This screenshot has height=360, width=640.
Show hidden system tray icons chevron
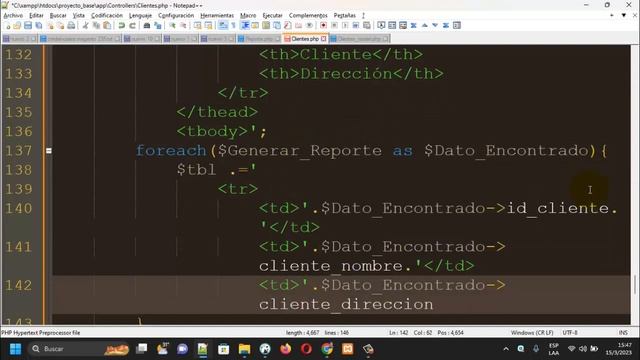[506, 349]
